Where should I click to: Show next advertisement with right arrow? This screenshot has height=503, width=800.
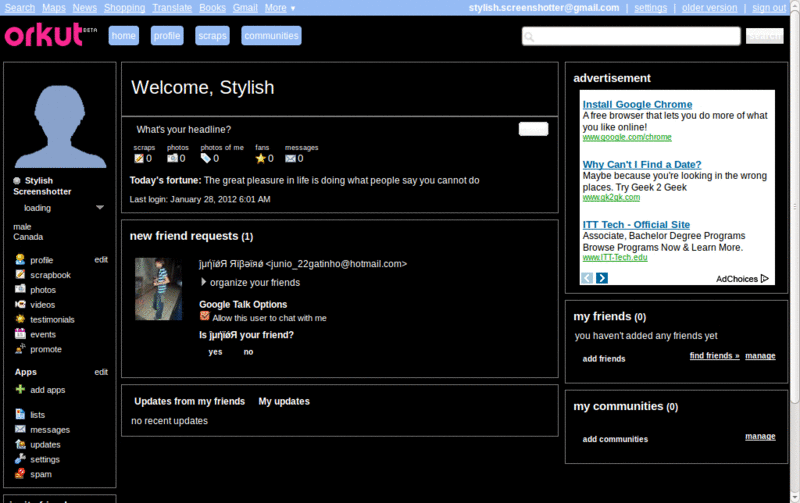(602, 278)
